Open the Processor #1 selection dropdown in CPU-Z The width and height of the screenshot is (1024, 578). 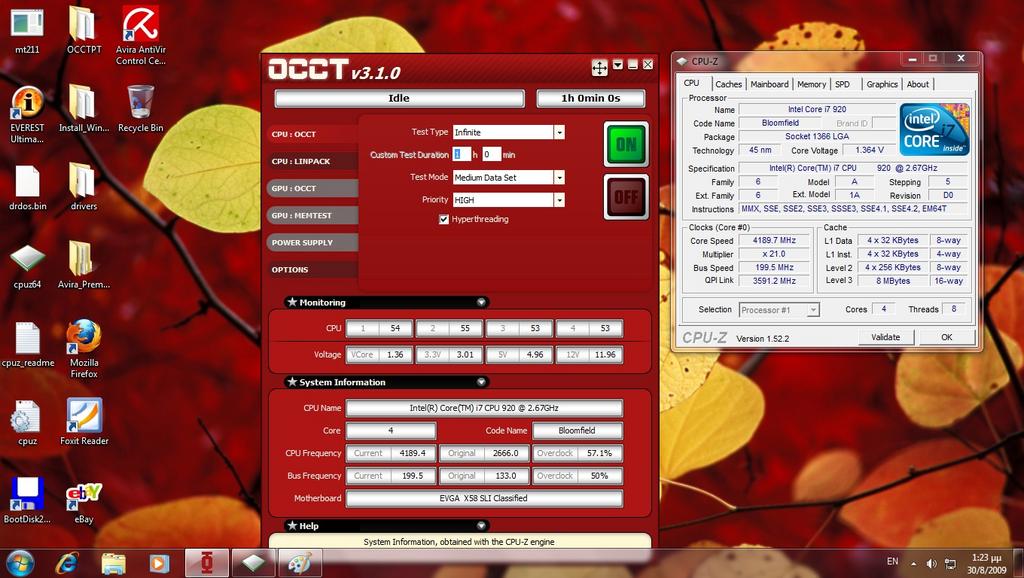(x=813, y=310)
